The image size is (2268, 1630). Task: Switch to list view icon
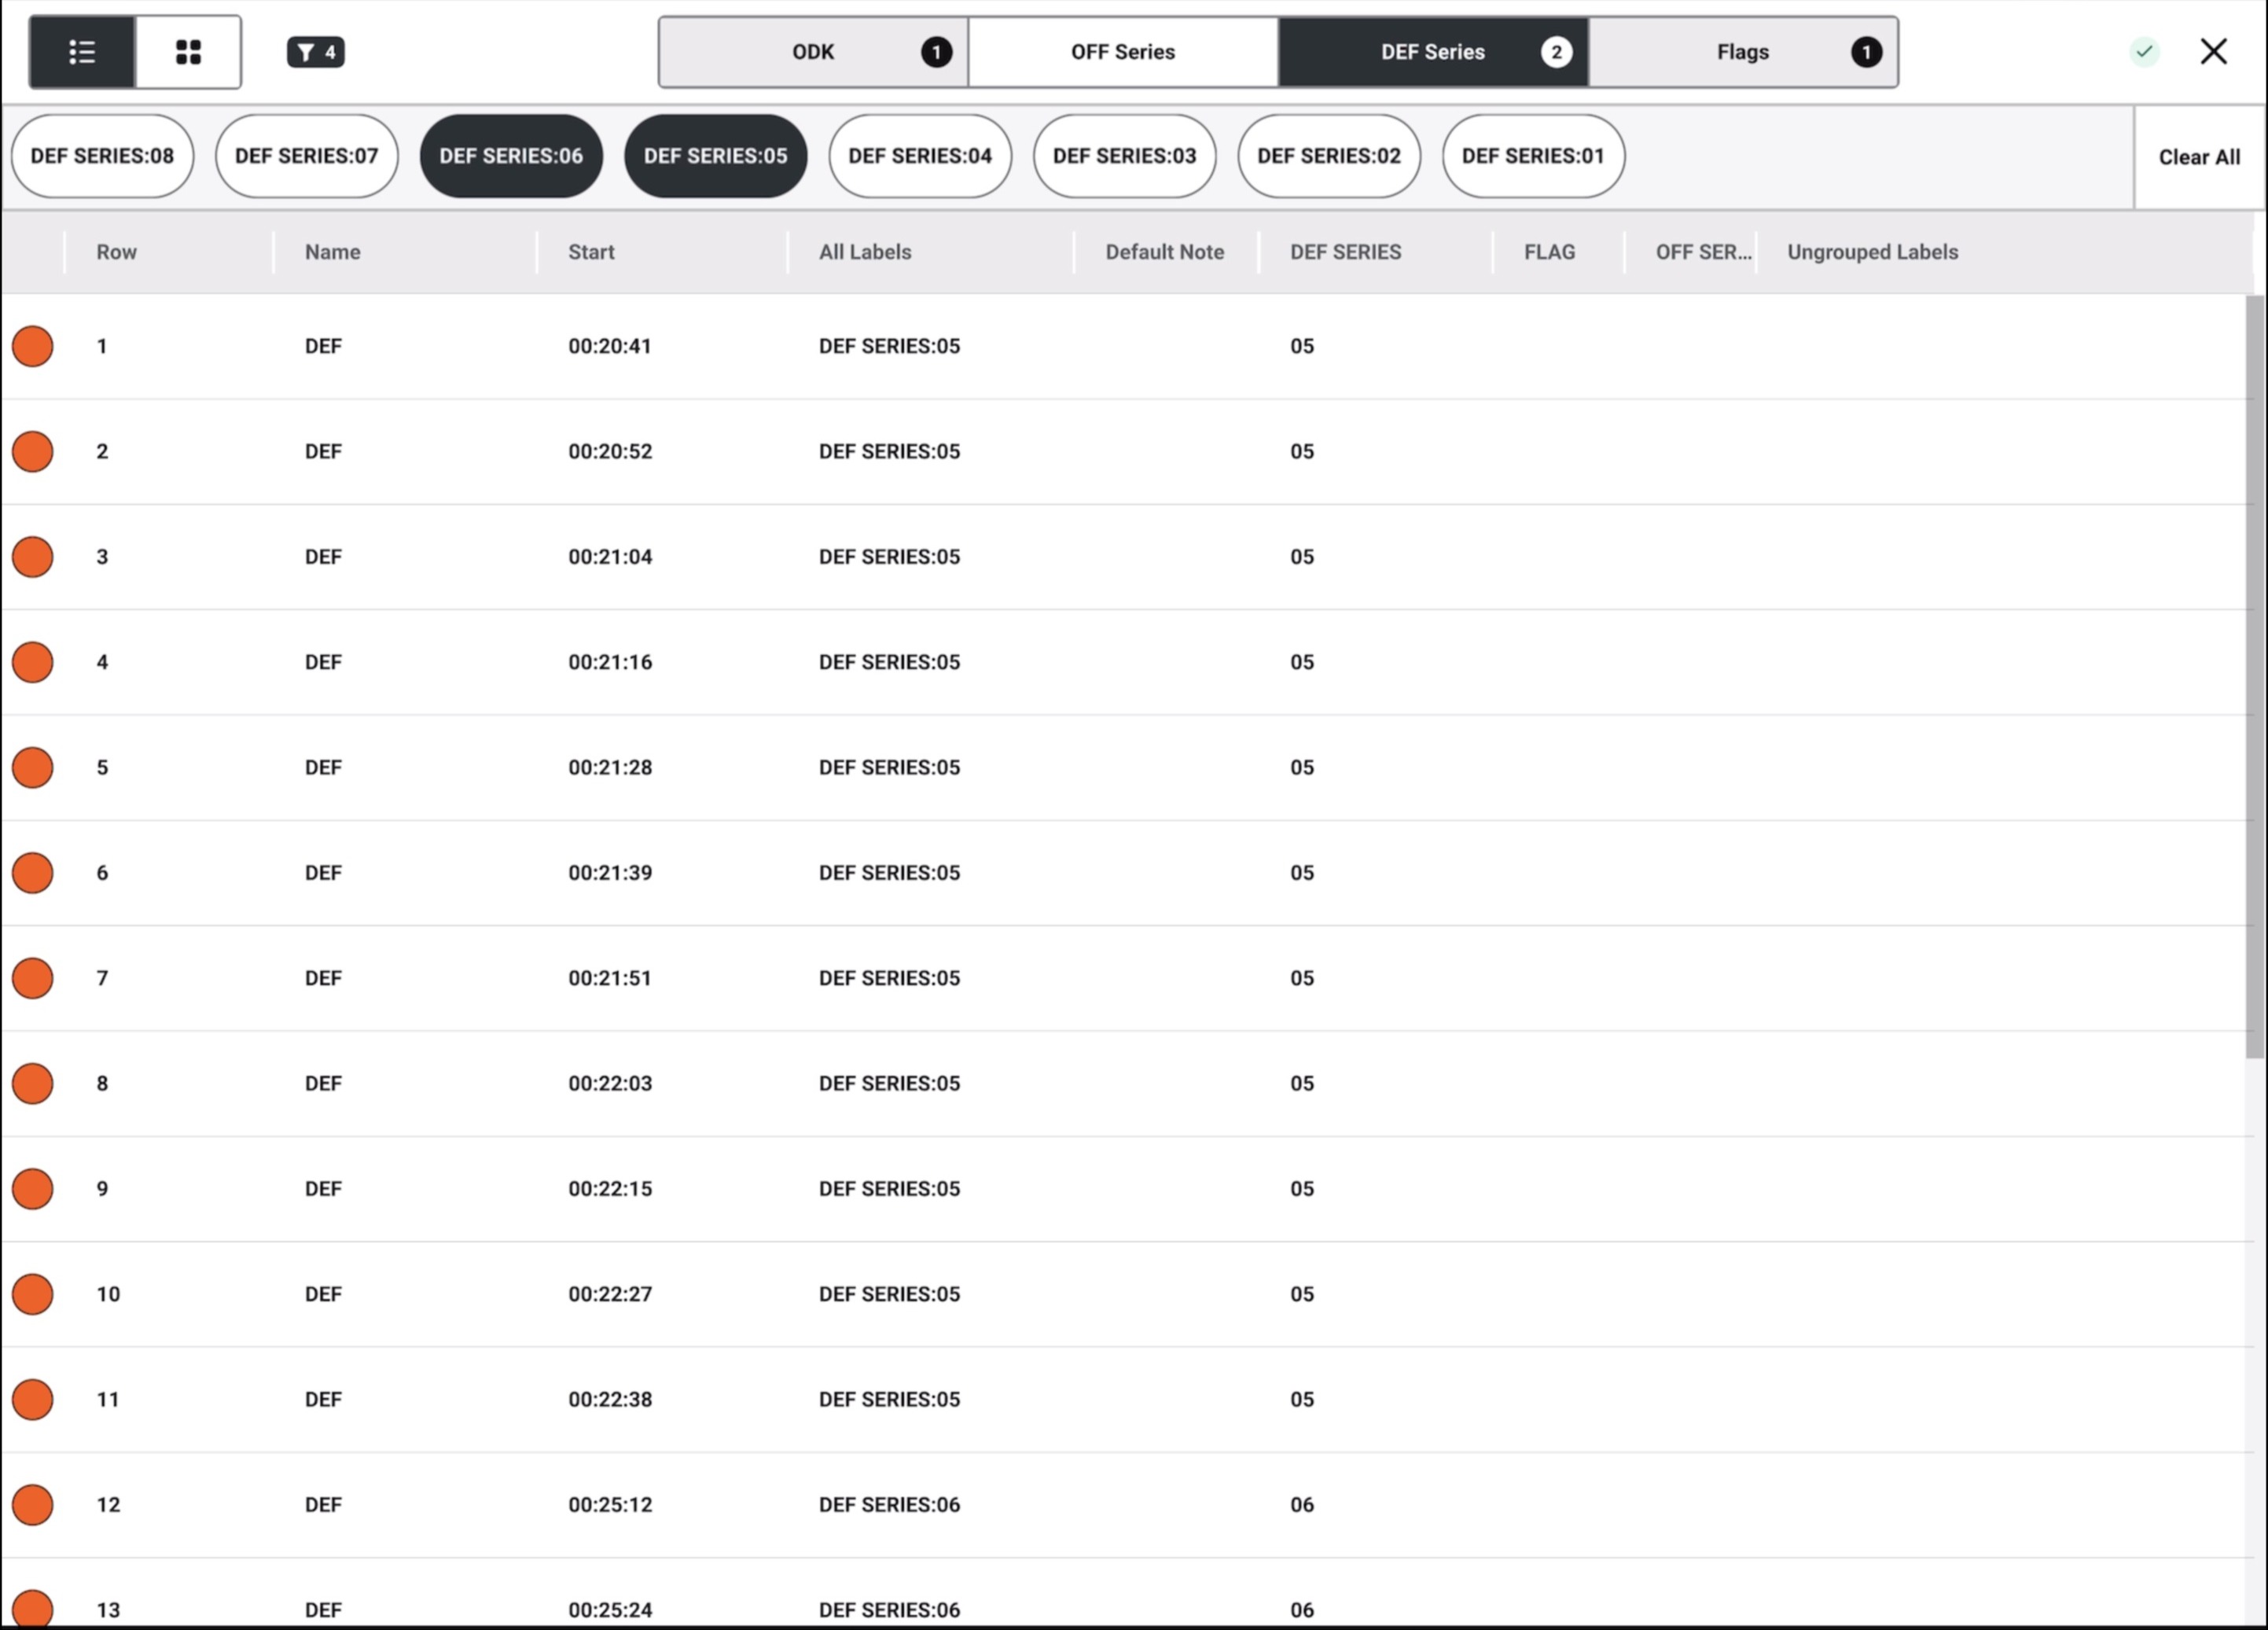[x=82, y=52]
